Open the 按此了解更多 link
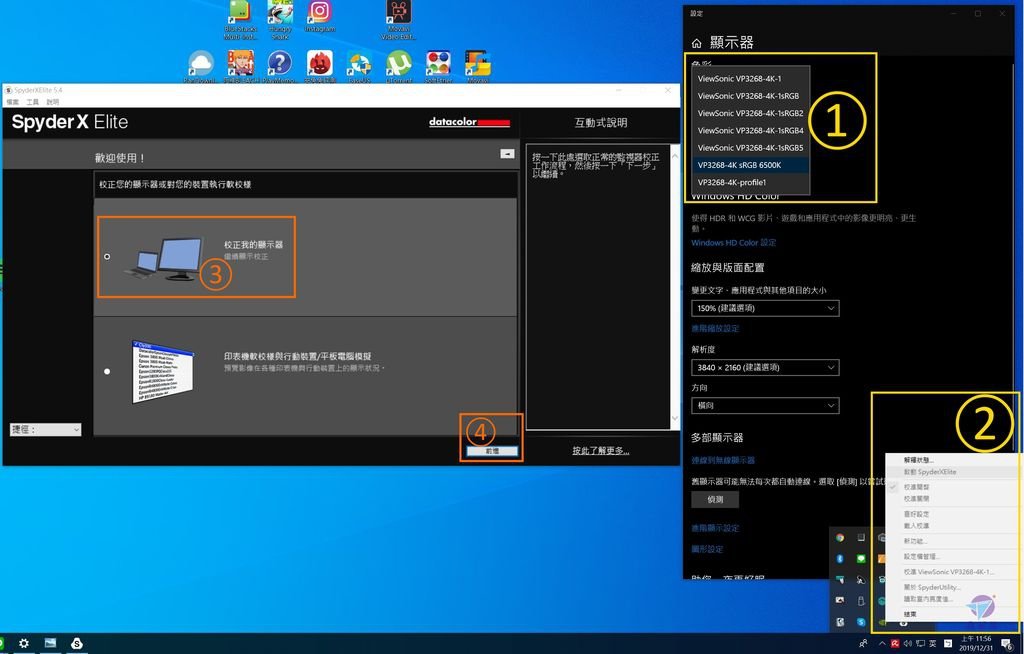This screenshot has width=1024, height=654. [x=601, y=450]
